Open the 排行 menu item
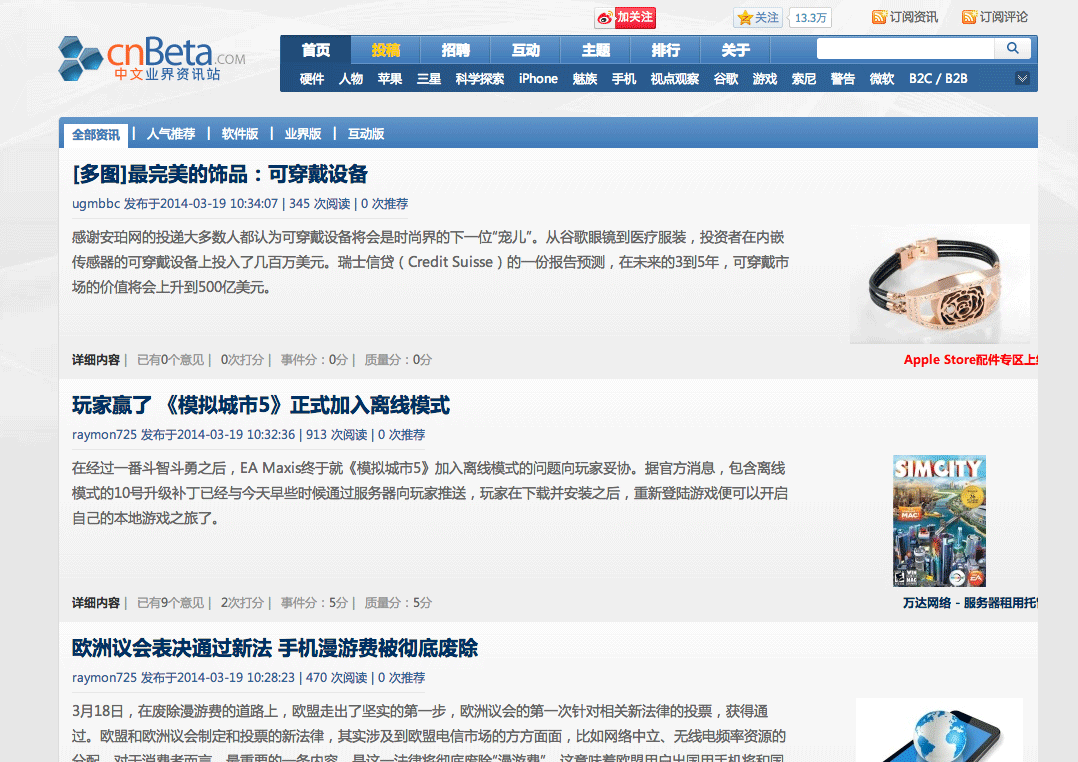The image size is (1078, 762). click(665, 50)
